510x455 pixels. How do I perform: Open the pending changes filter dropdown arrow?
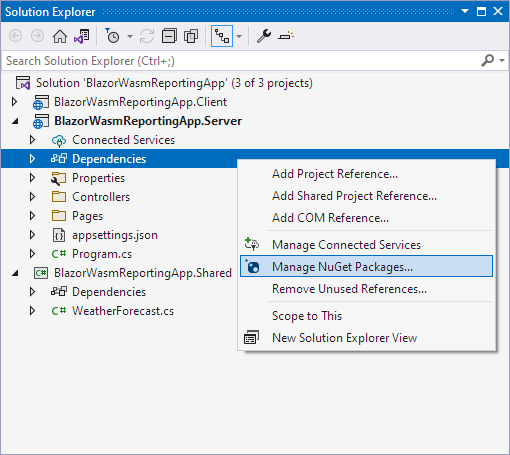pyautogui.click(x=130, y=36)
